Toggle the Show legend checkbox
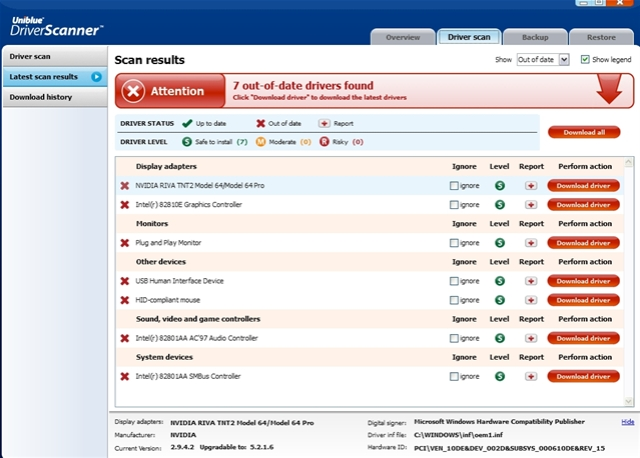640x458 pixels. (x=585, y=60)
